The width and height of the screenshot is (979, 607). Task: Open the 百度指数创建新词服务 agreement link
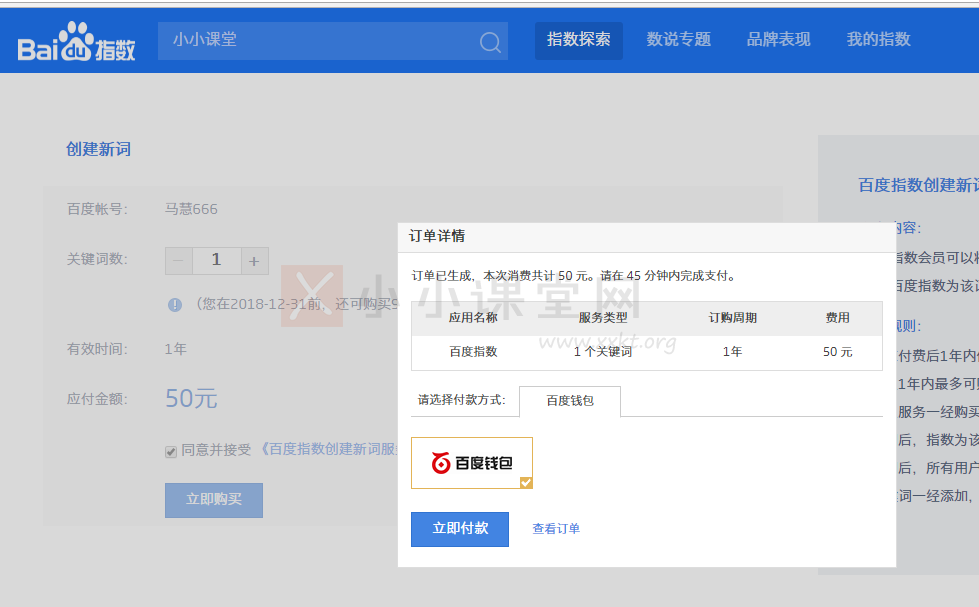click(328, 449)
